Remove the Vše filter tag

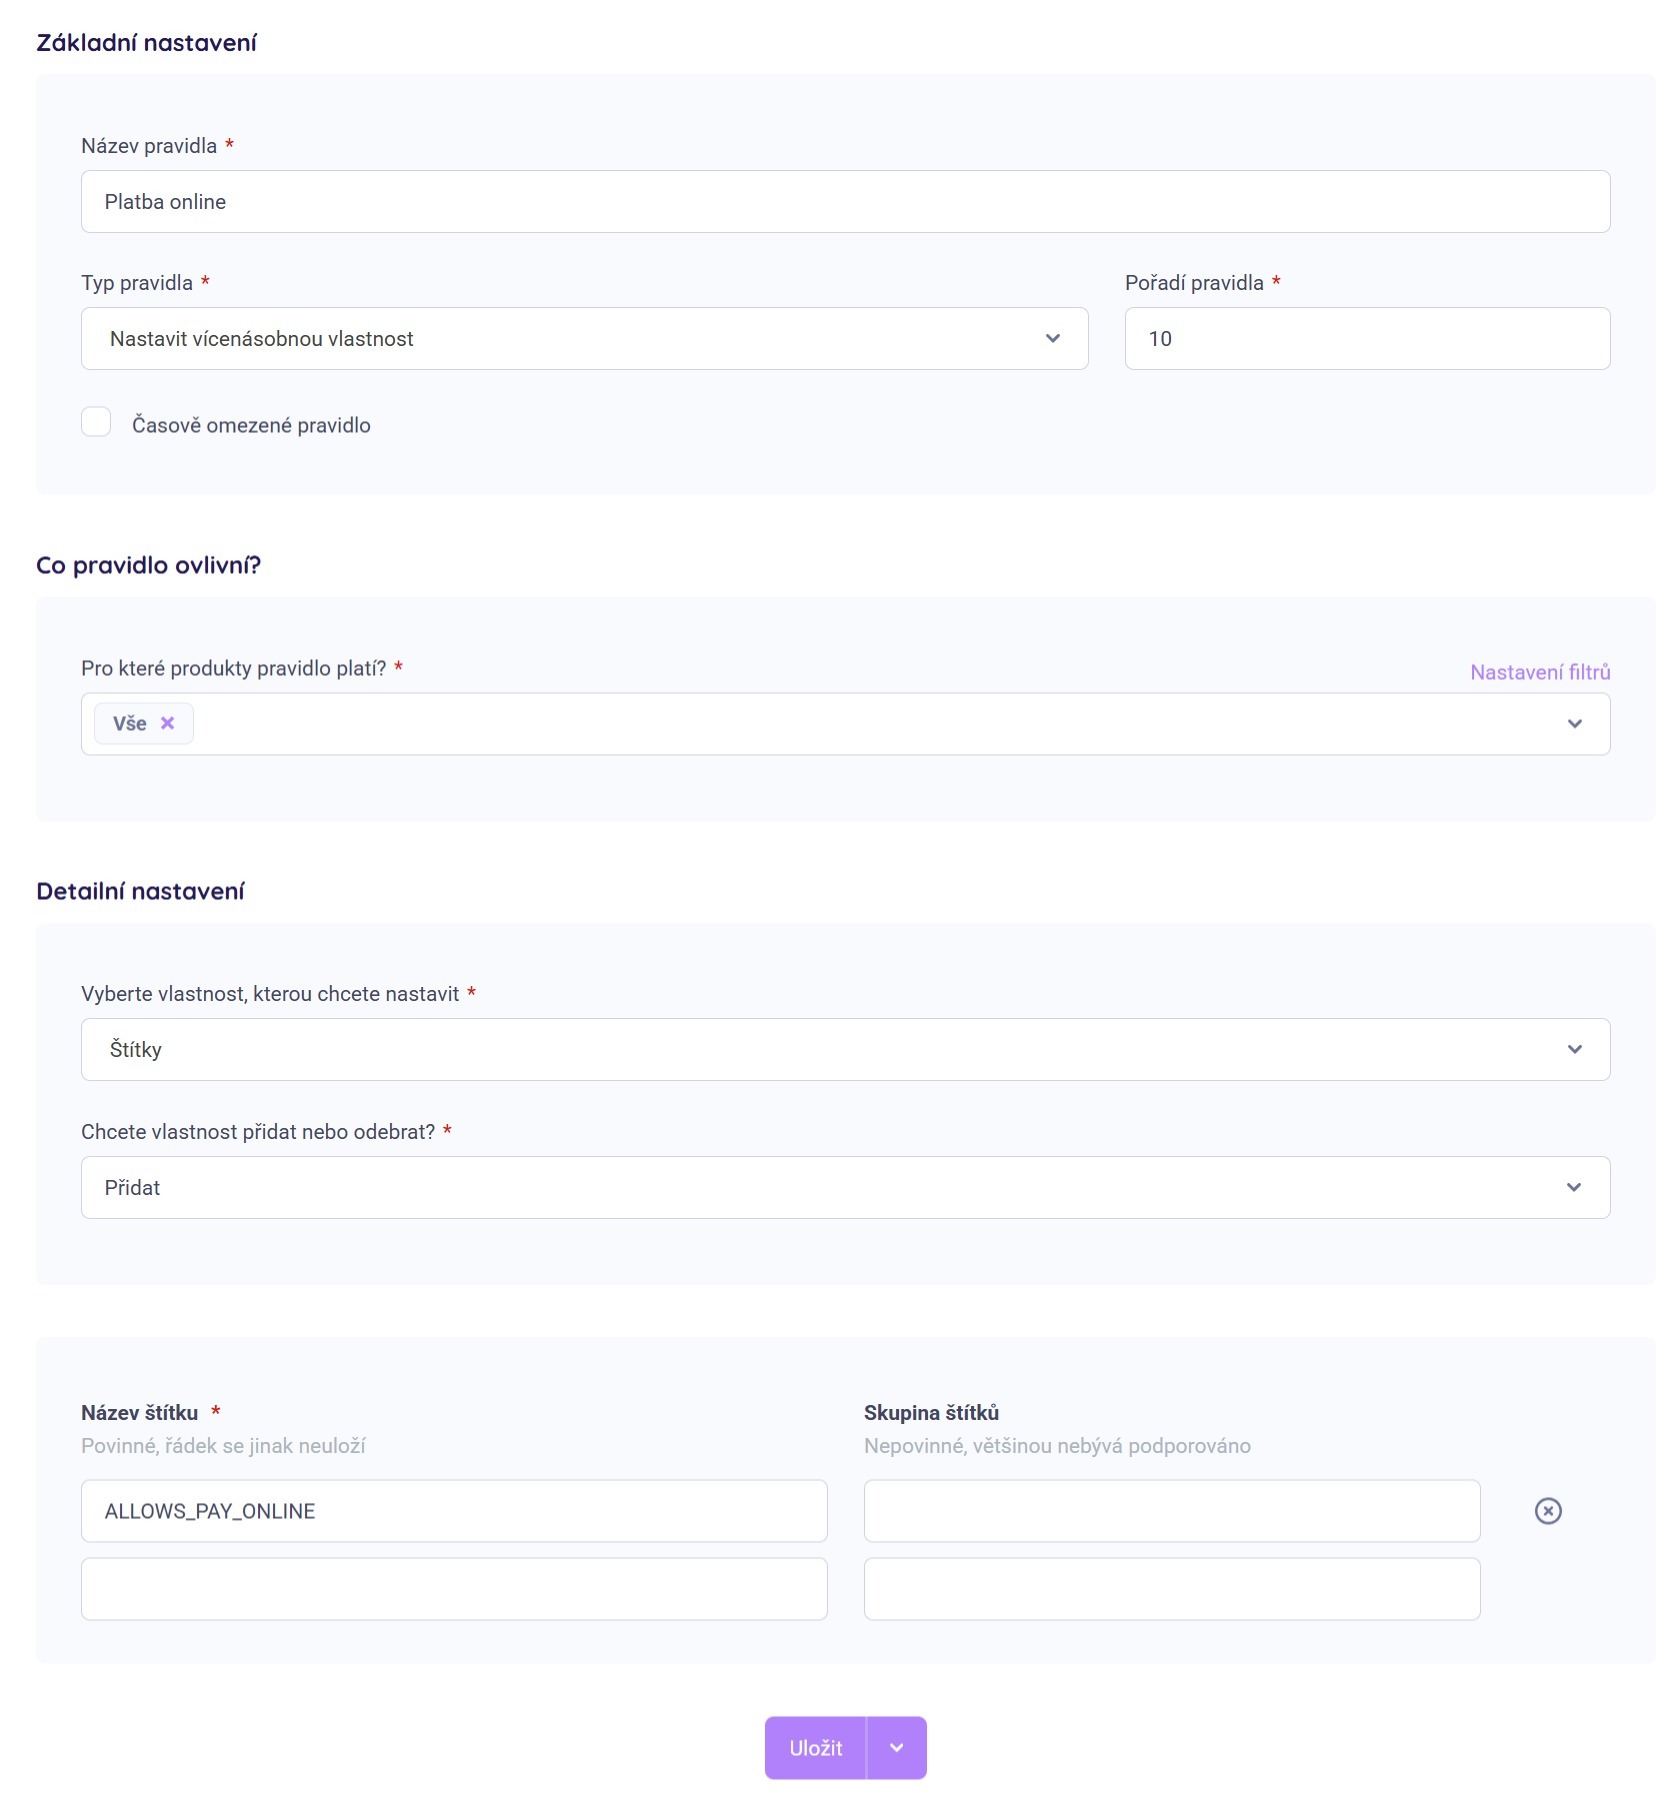point(168,723)
